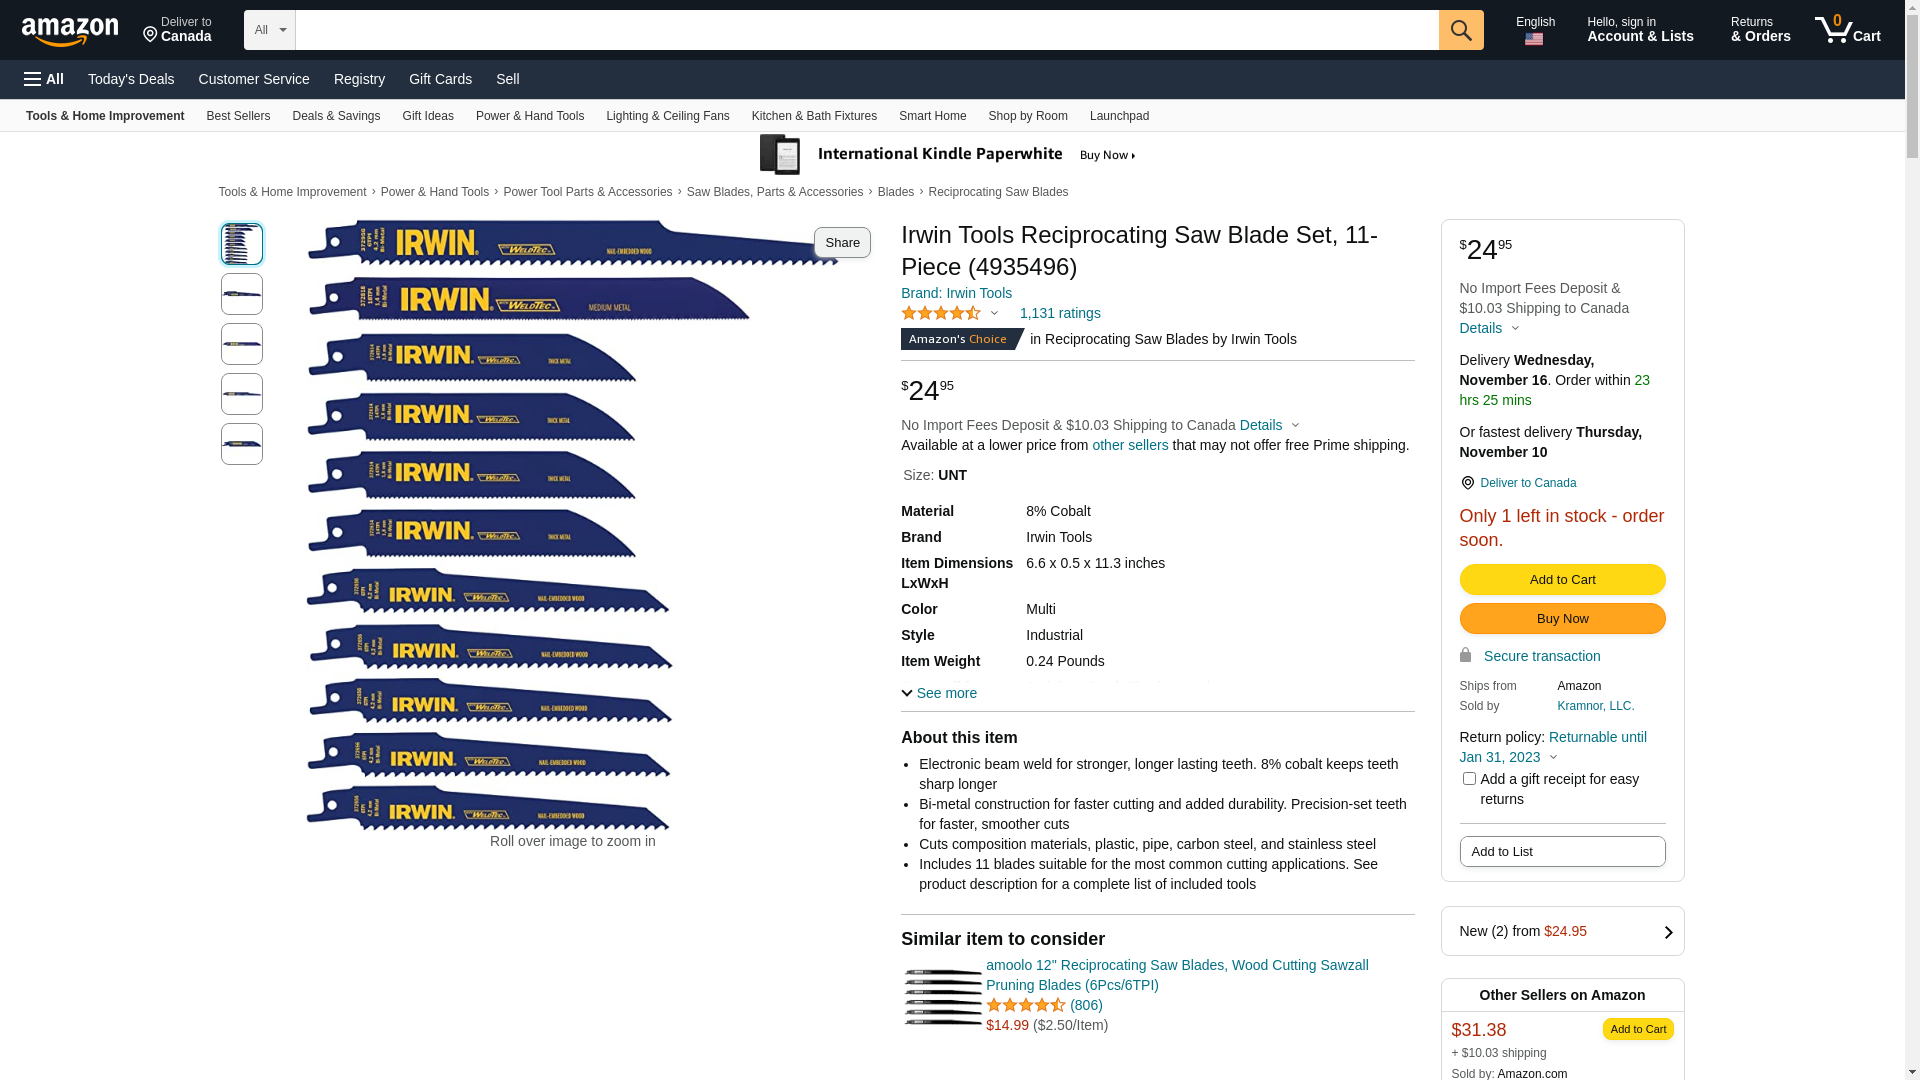Select the first product thumbnail
Screen dimensions: 1920x1080
point(242,244)
